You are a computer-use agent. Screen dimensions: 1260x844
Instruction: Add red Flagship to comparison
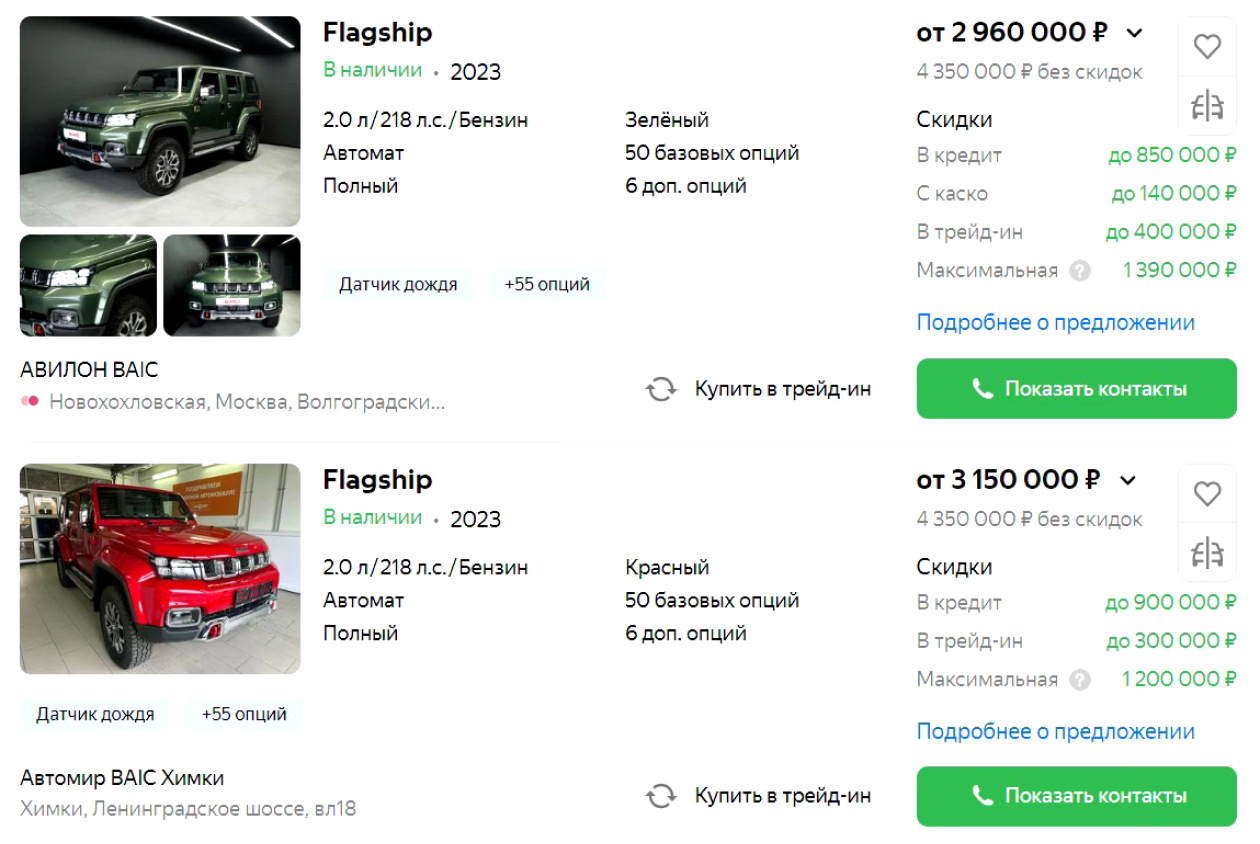1207,552
